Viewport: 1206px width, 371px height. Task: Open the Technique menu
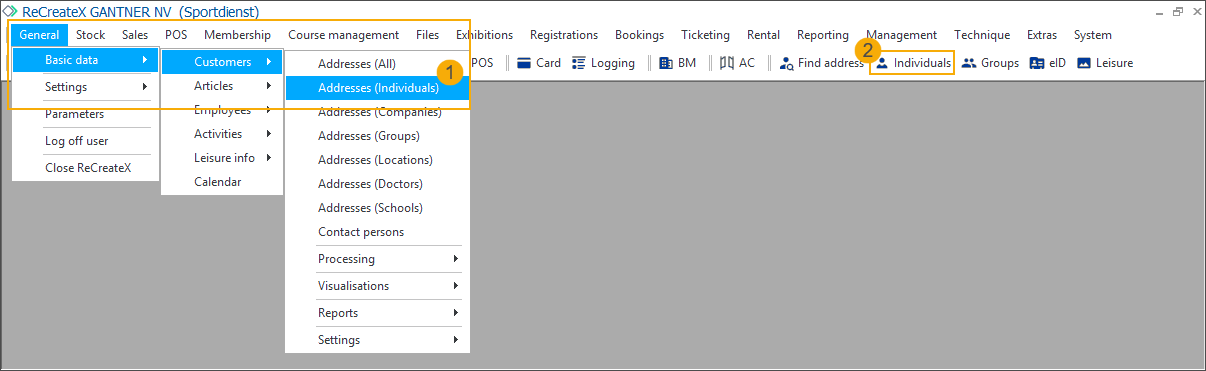982,35
